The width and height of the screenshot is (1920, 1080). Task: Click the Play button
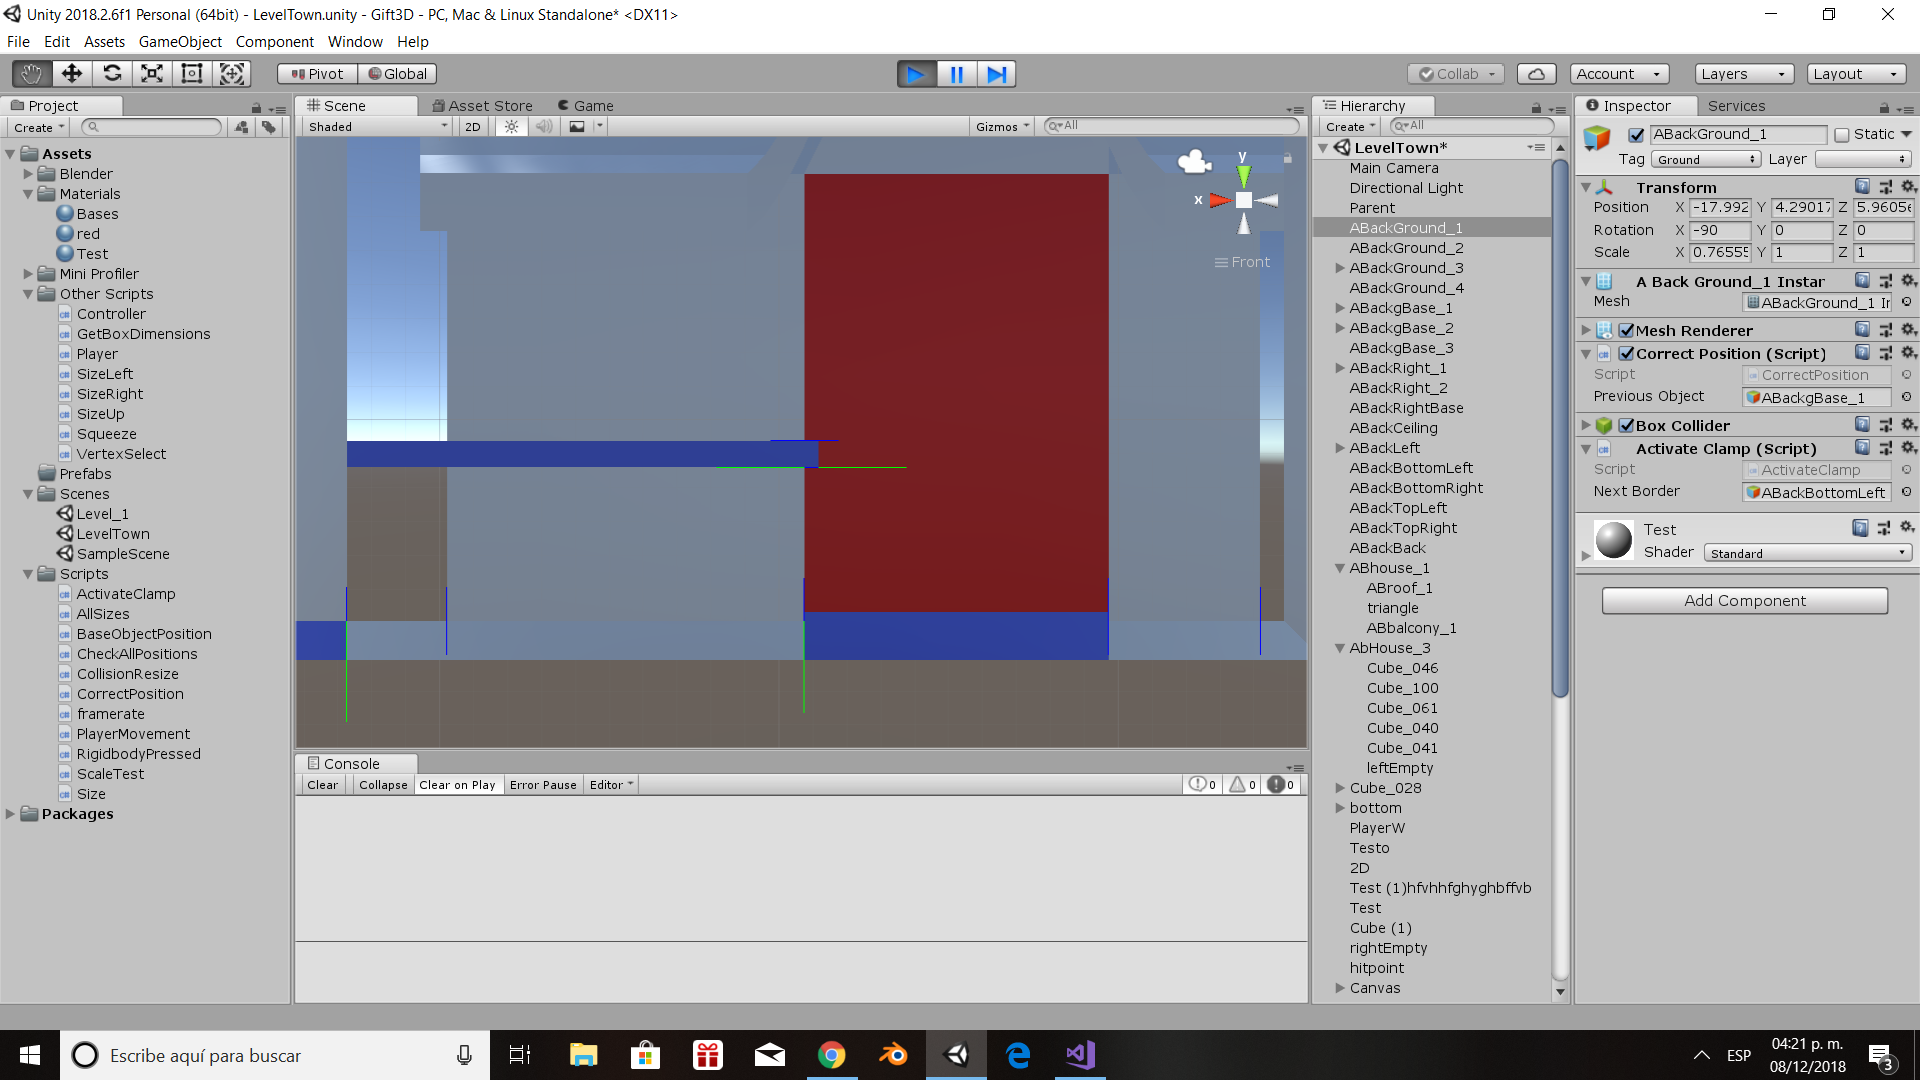pyautogui.click(x=916, y=74)
